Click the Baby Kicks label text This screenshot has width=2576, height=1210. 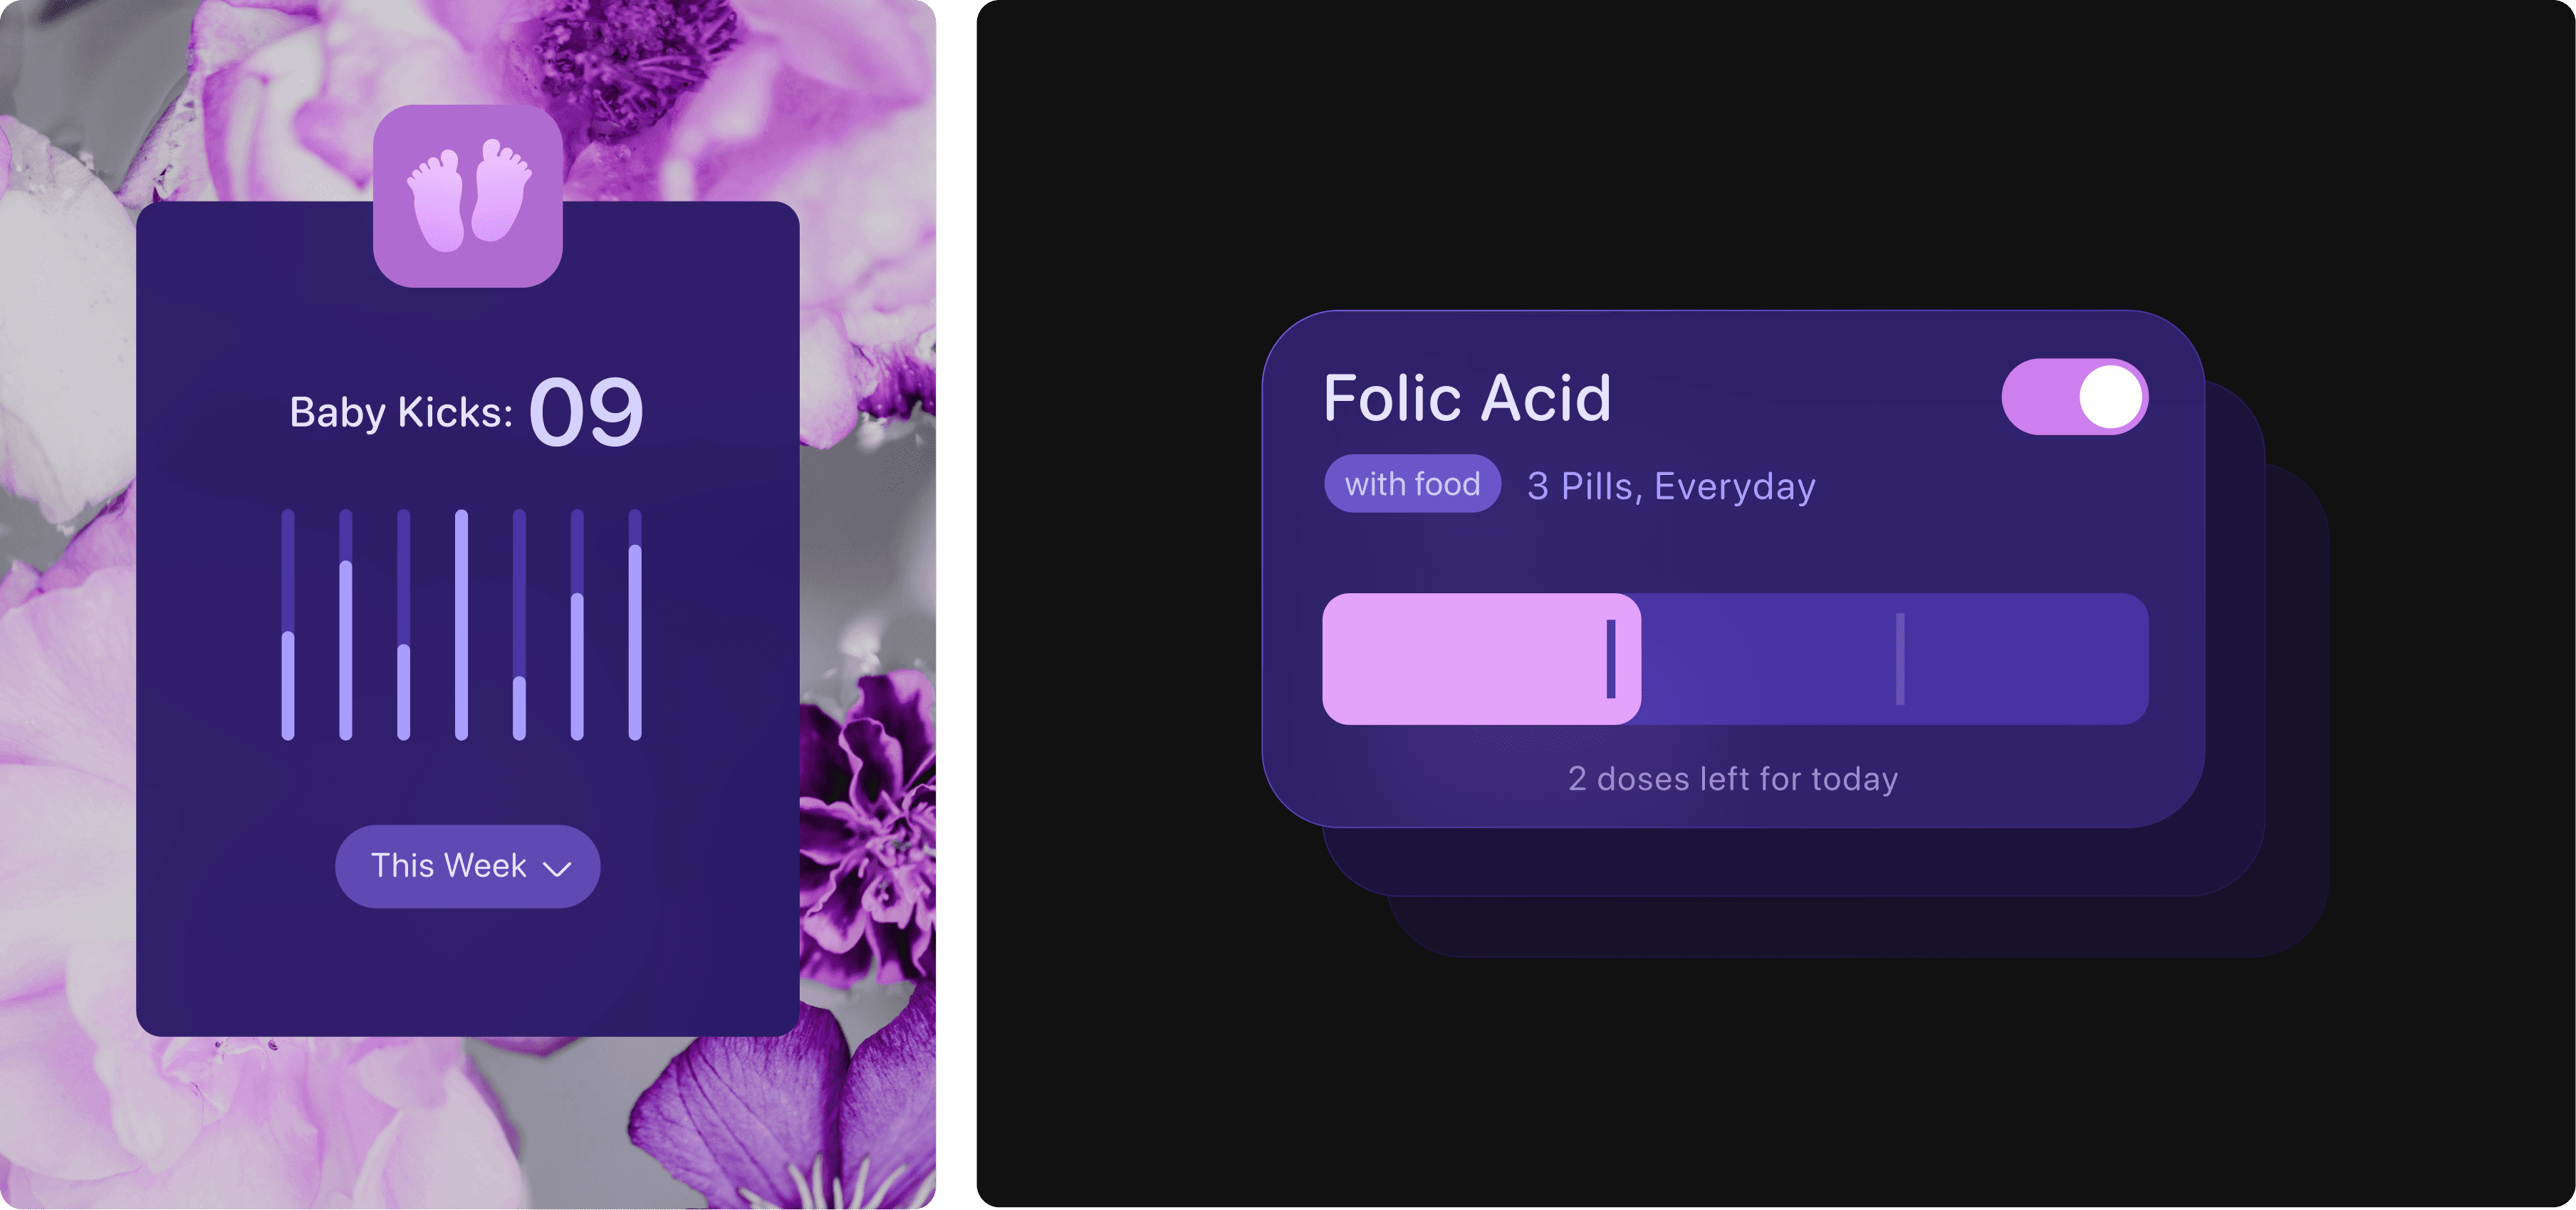(x=401, y=412)
